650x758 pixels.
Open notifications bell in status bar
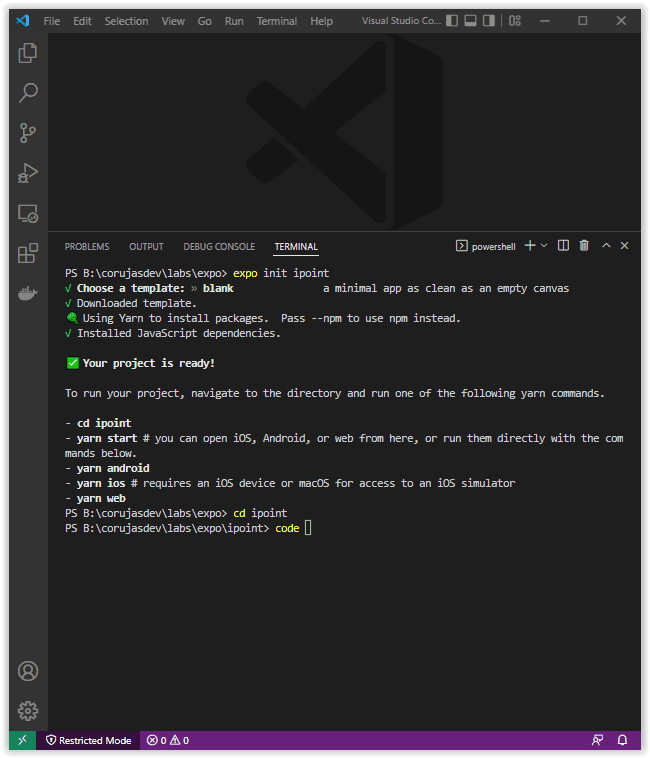coord(622,740)
